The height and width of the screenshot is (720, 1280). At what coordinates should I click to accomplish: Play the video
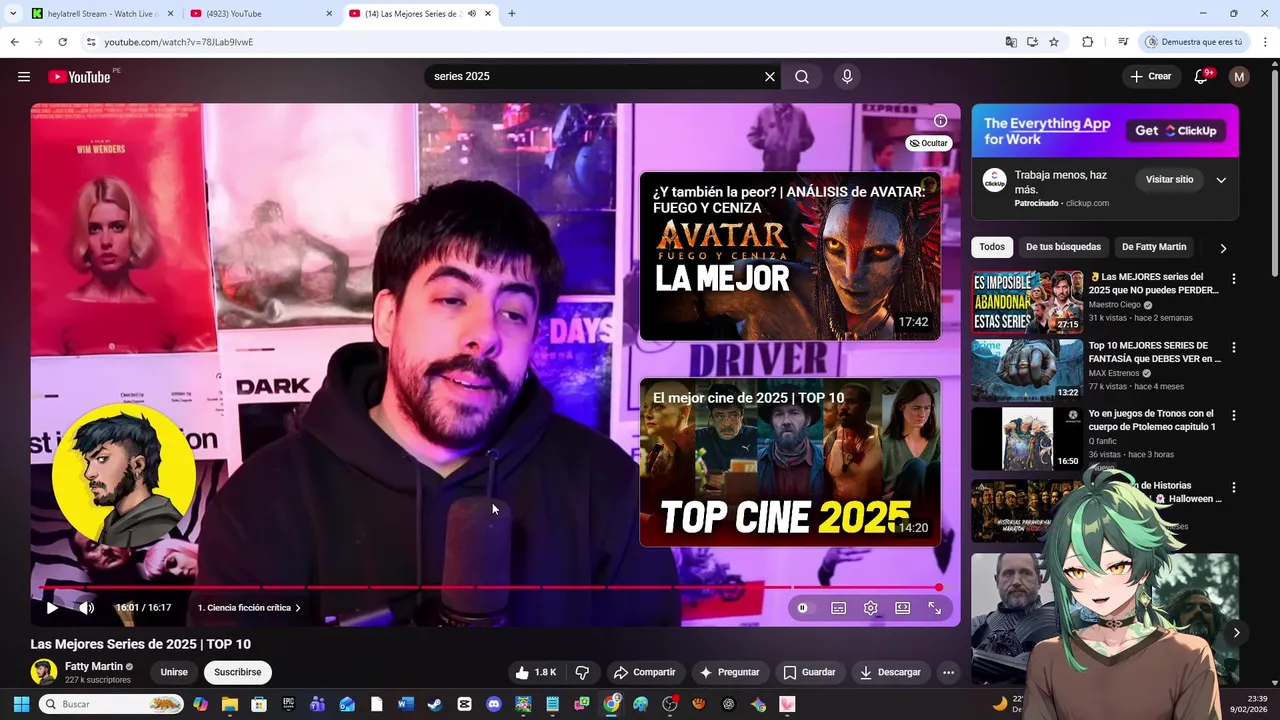coord(52,608)
